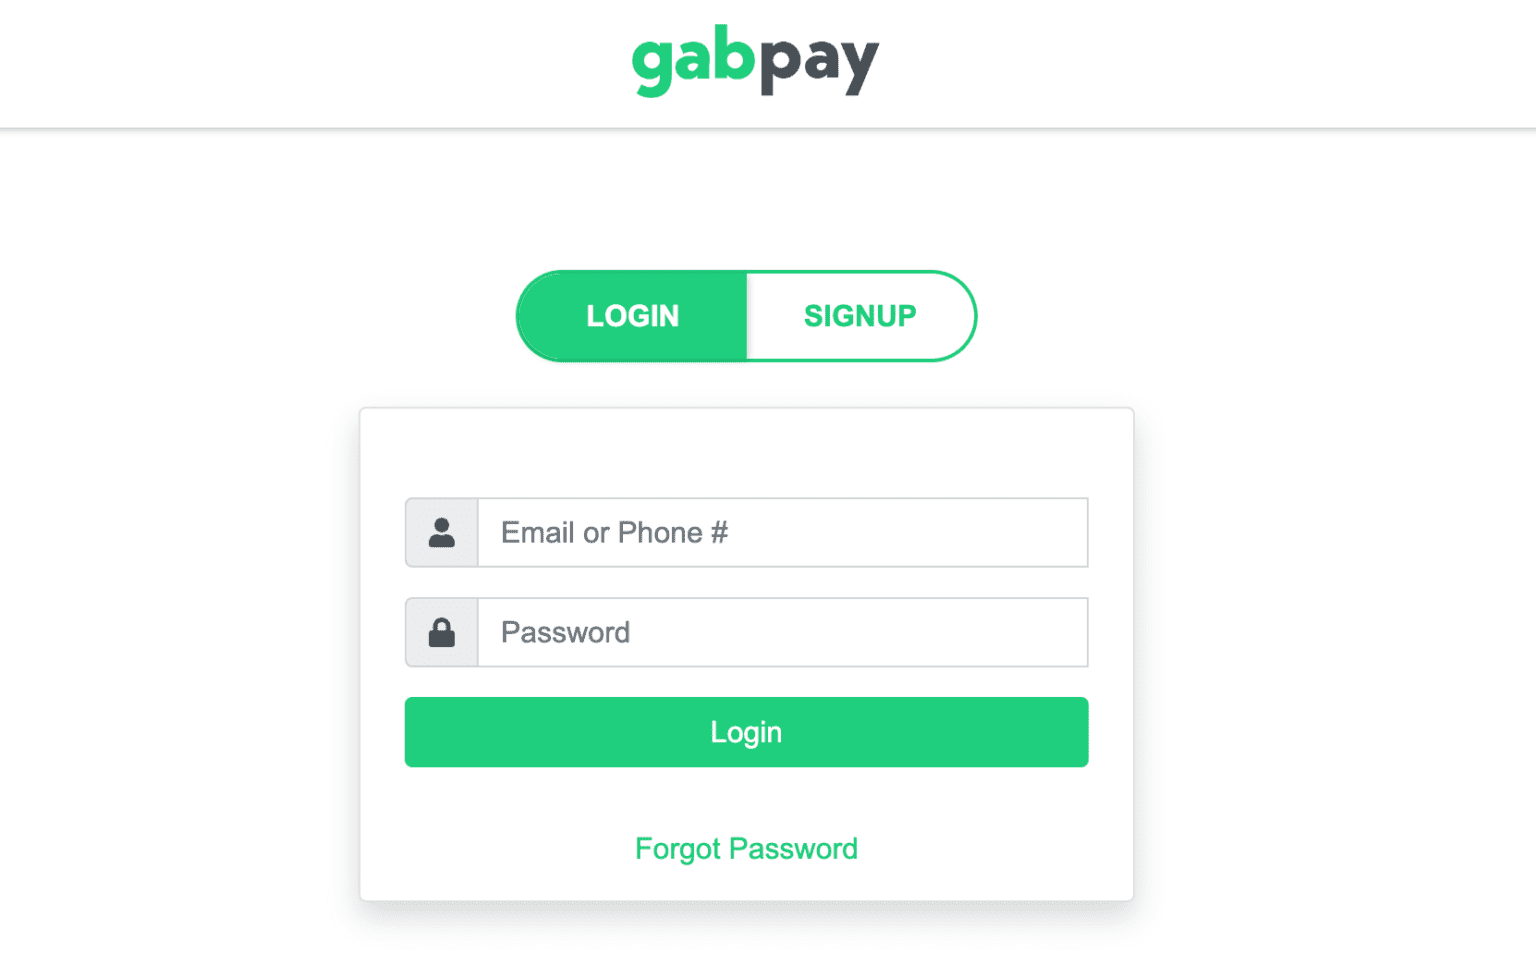
Task: Click the padlock icon beside the password field
Action: (x=442, y=632)
